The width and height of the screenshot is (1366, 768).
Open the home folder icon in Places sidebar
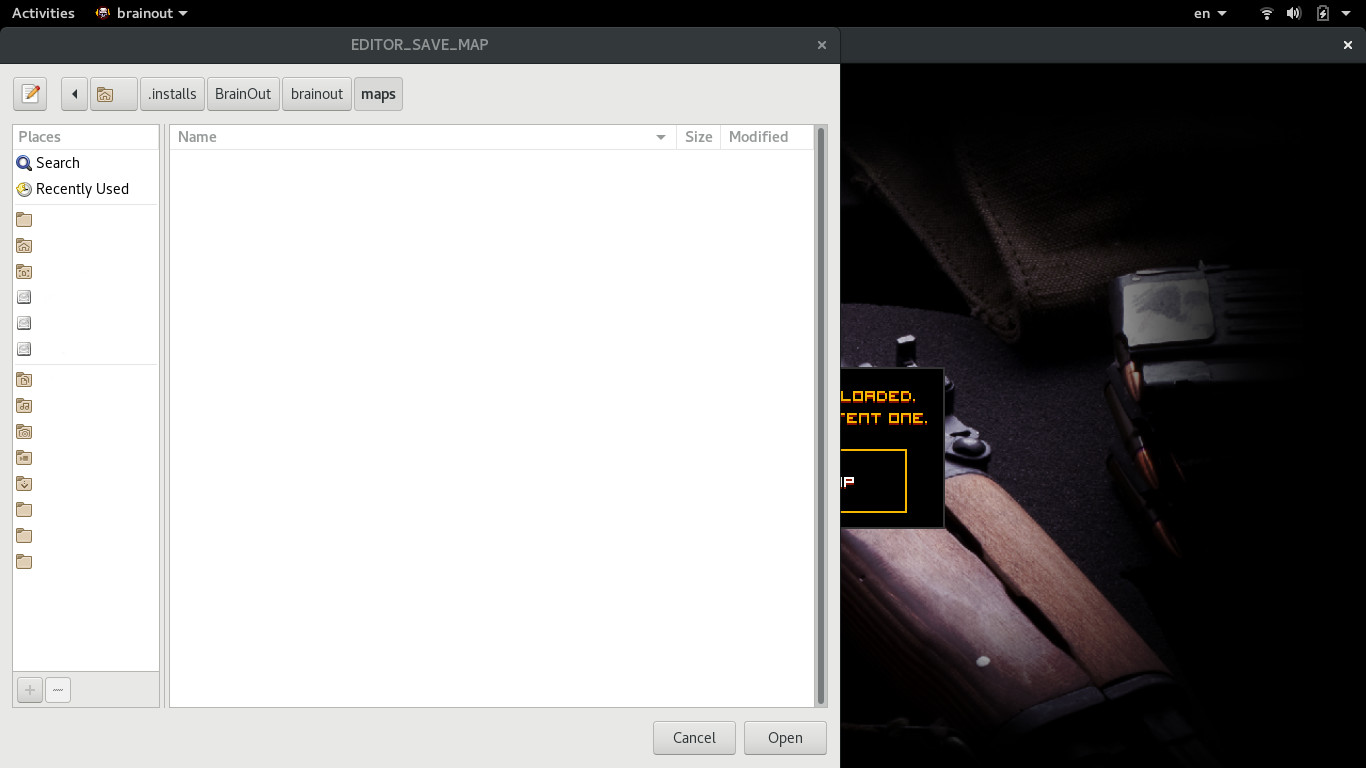24,246
